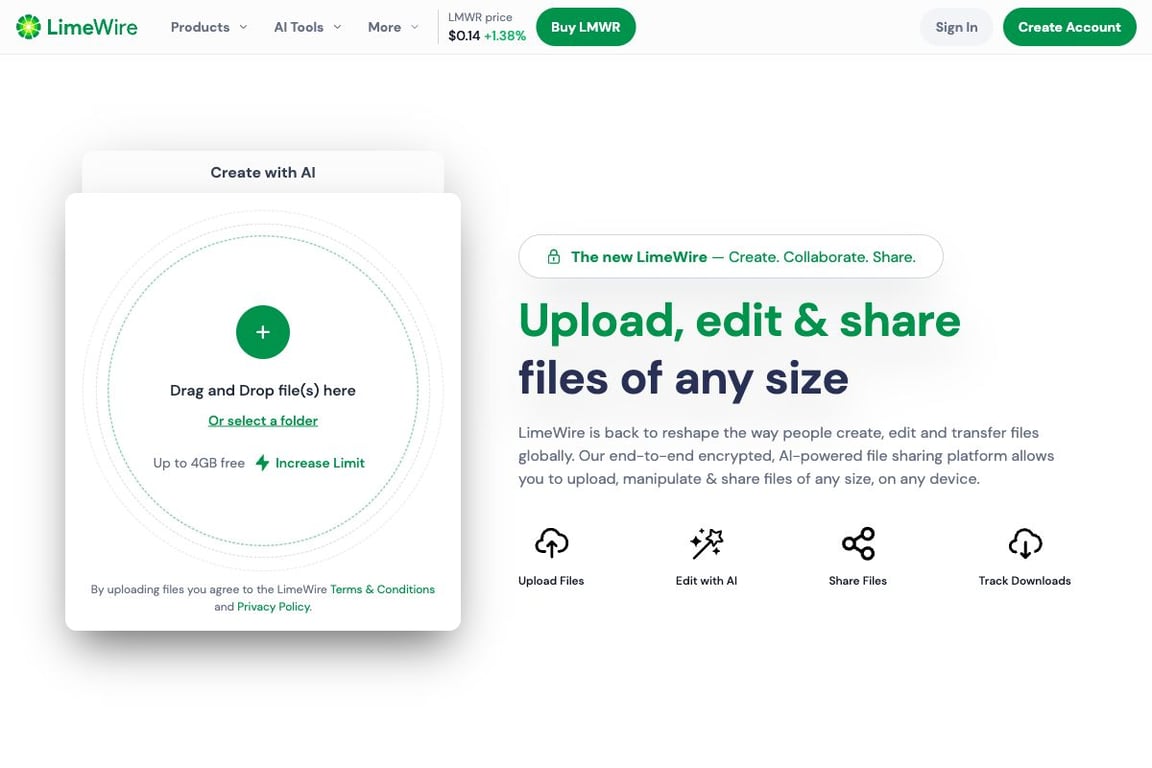Click the Sign In button
1152x768 pixels.
[956, 27]
